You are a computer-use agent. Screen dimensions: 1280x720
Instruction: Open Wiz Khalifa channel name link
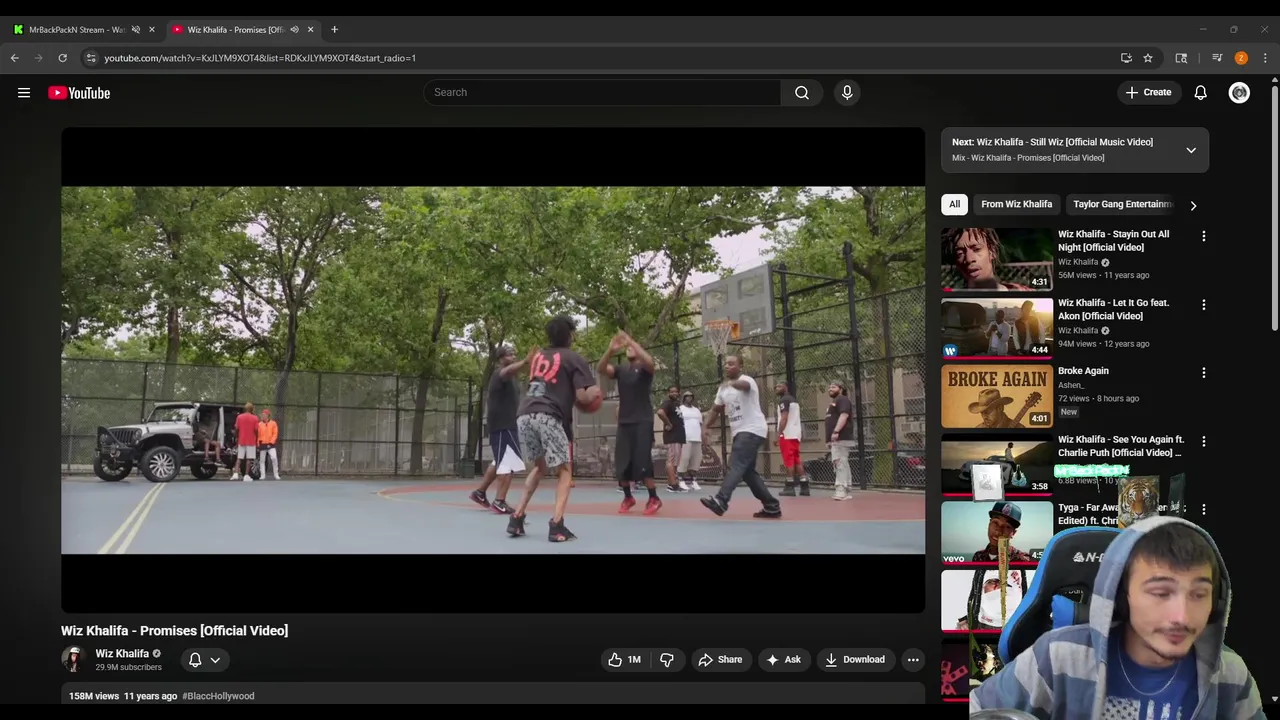(x=122, y=653)
